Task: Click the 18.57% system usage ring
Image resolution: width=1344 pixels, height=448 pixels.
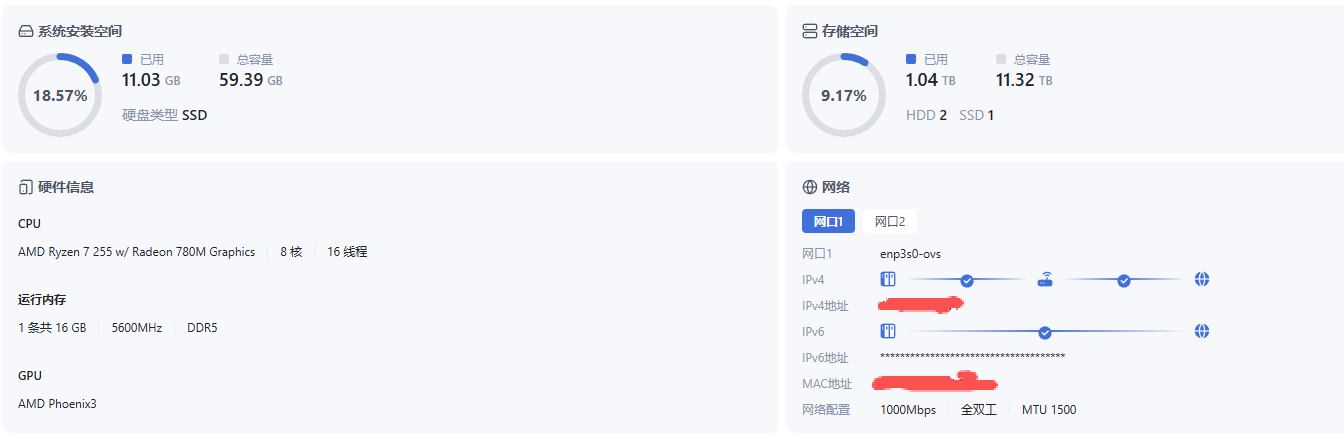Action: click(60, 96)
